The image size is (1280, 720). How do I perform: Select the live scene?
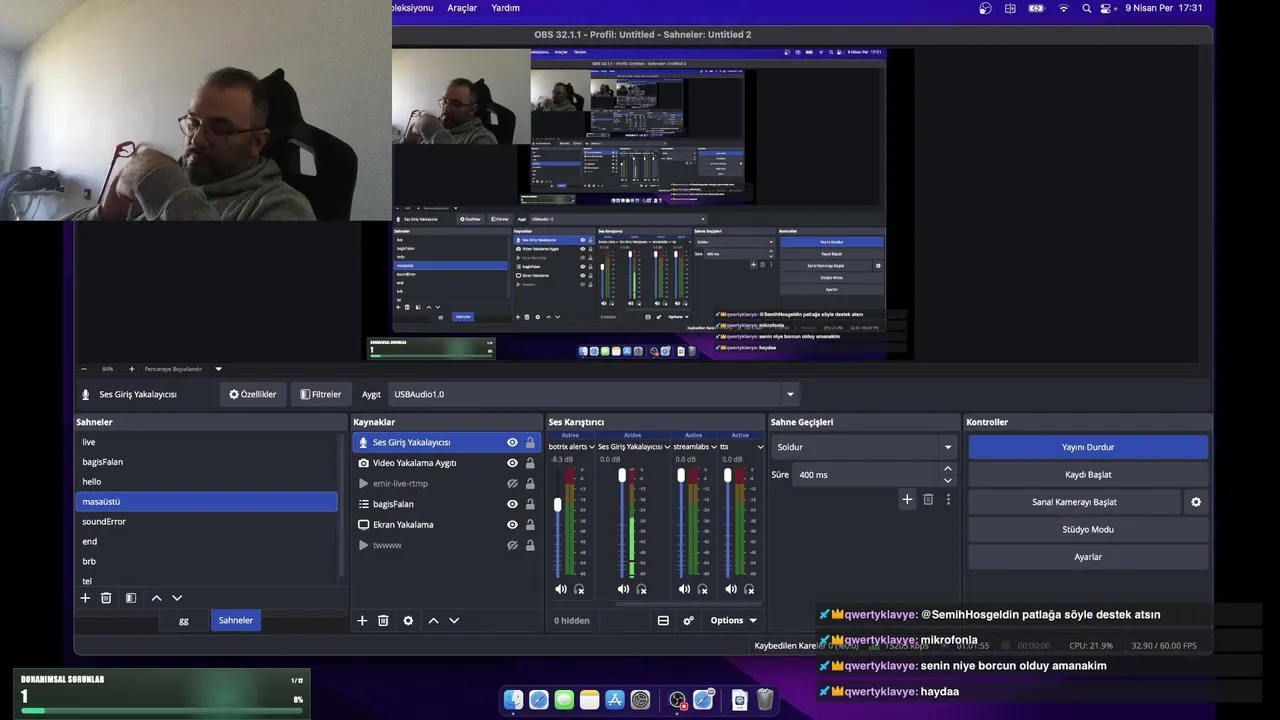pos(207,442)
